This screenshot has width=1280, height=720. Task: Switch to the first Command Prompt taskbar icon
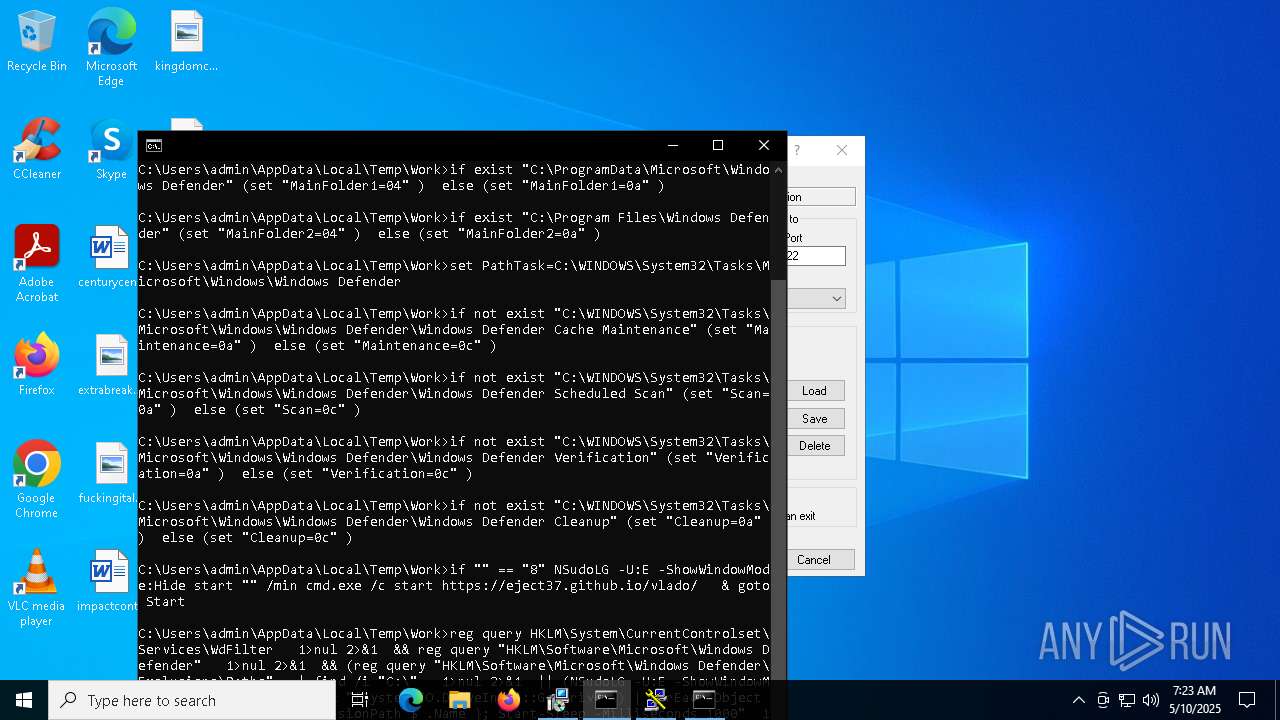[x=607, y=700]
